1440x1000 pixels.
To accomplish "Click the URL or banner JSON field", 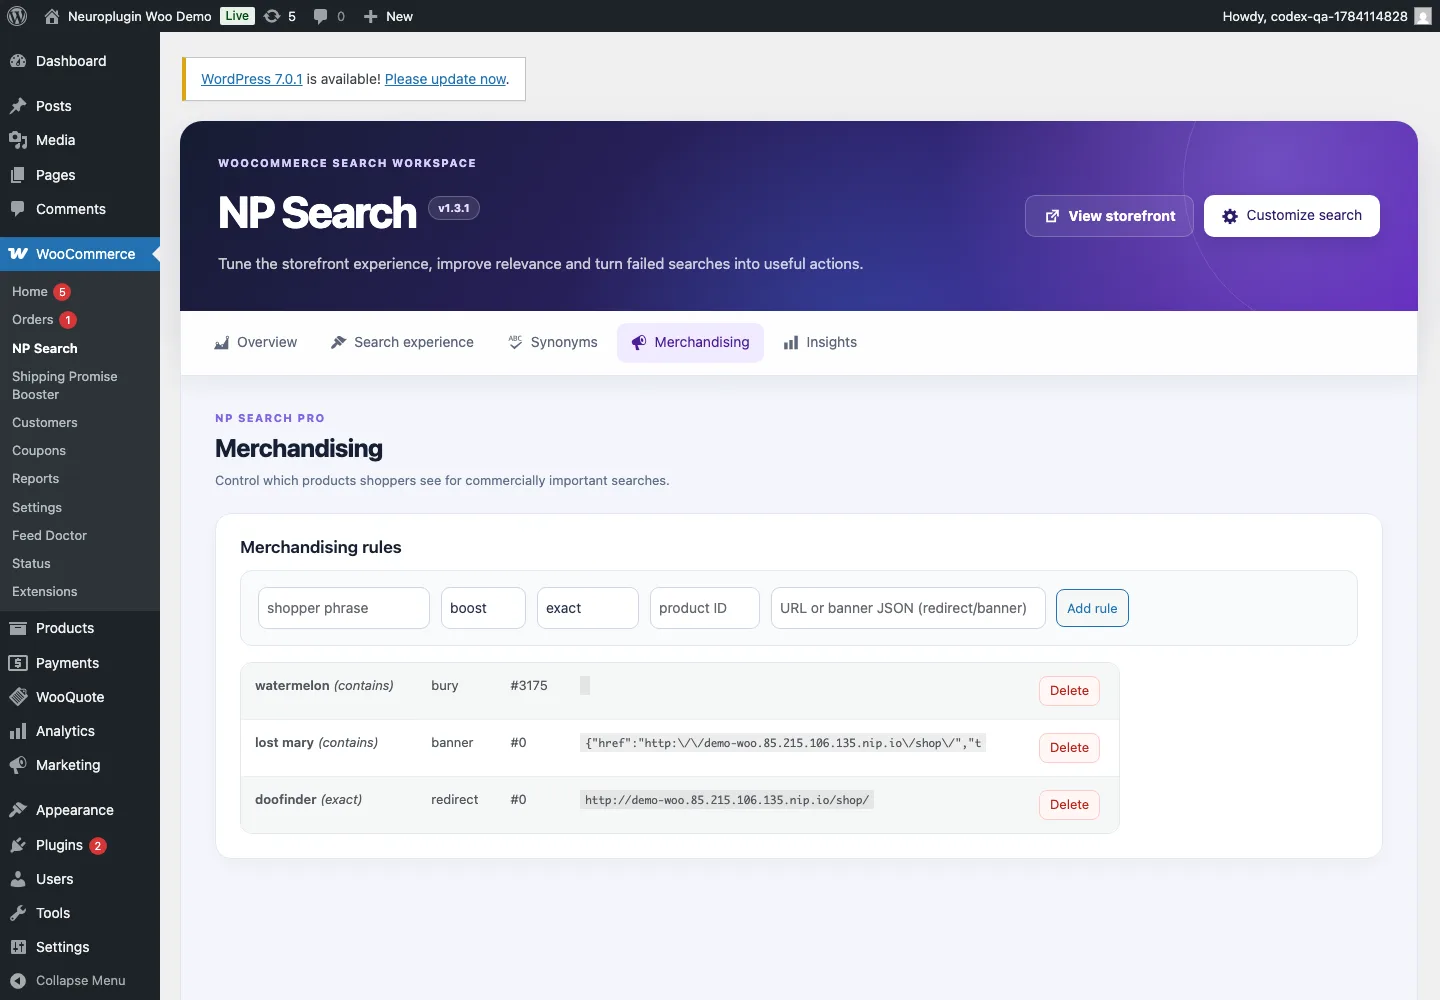I will click(908, 608).
